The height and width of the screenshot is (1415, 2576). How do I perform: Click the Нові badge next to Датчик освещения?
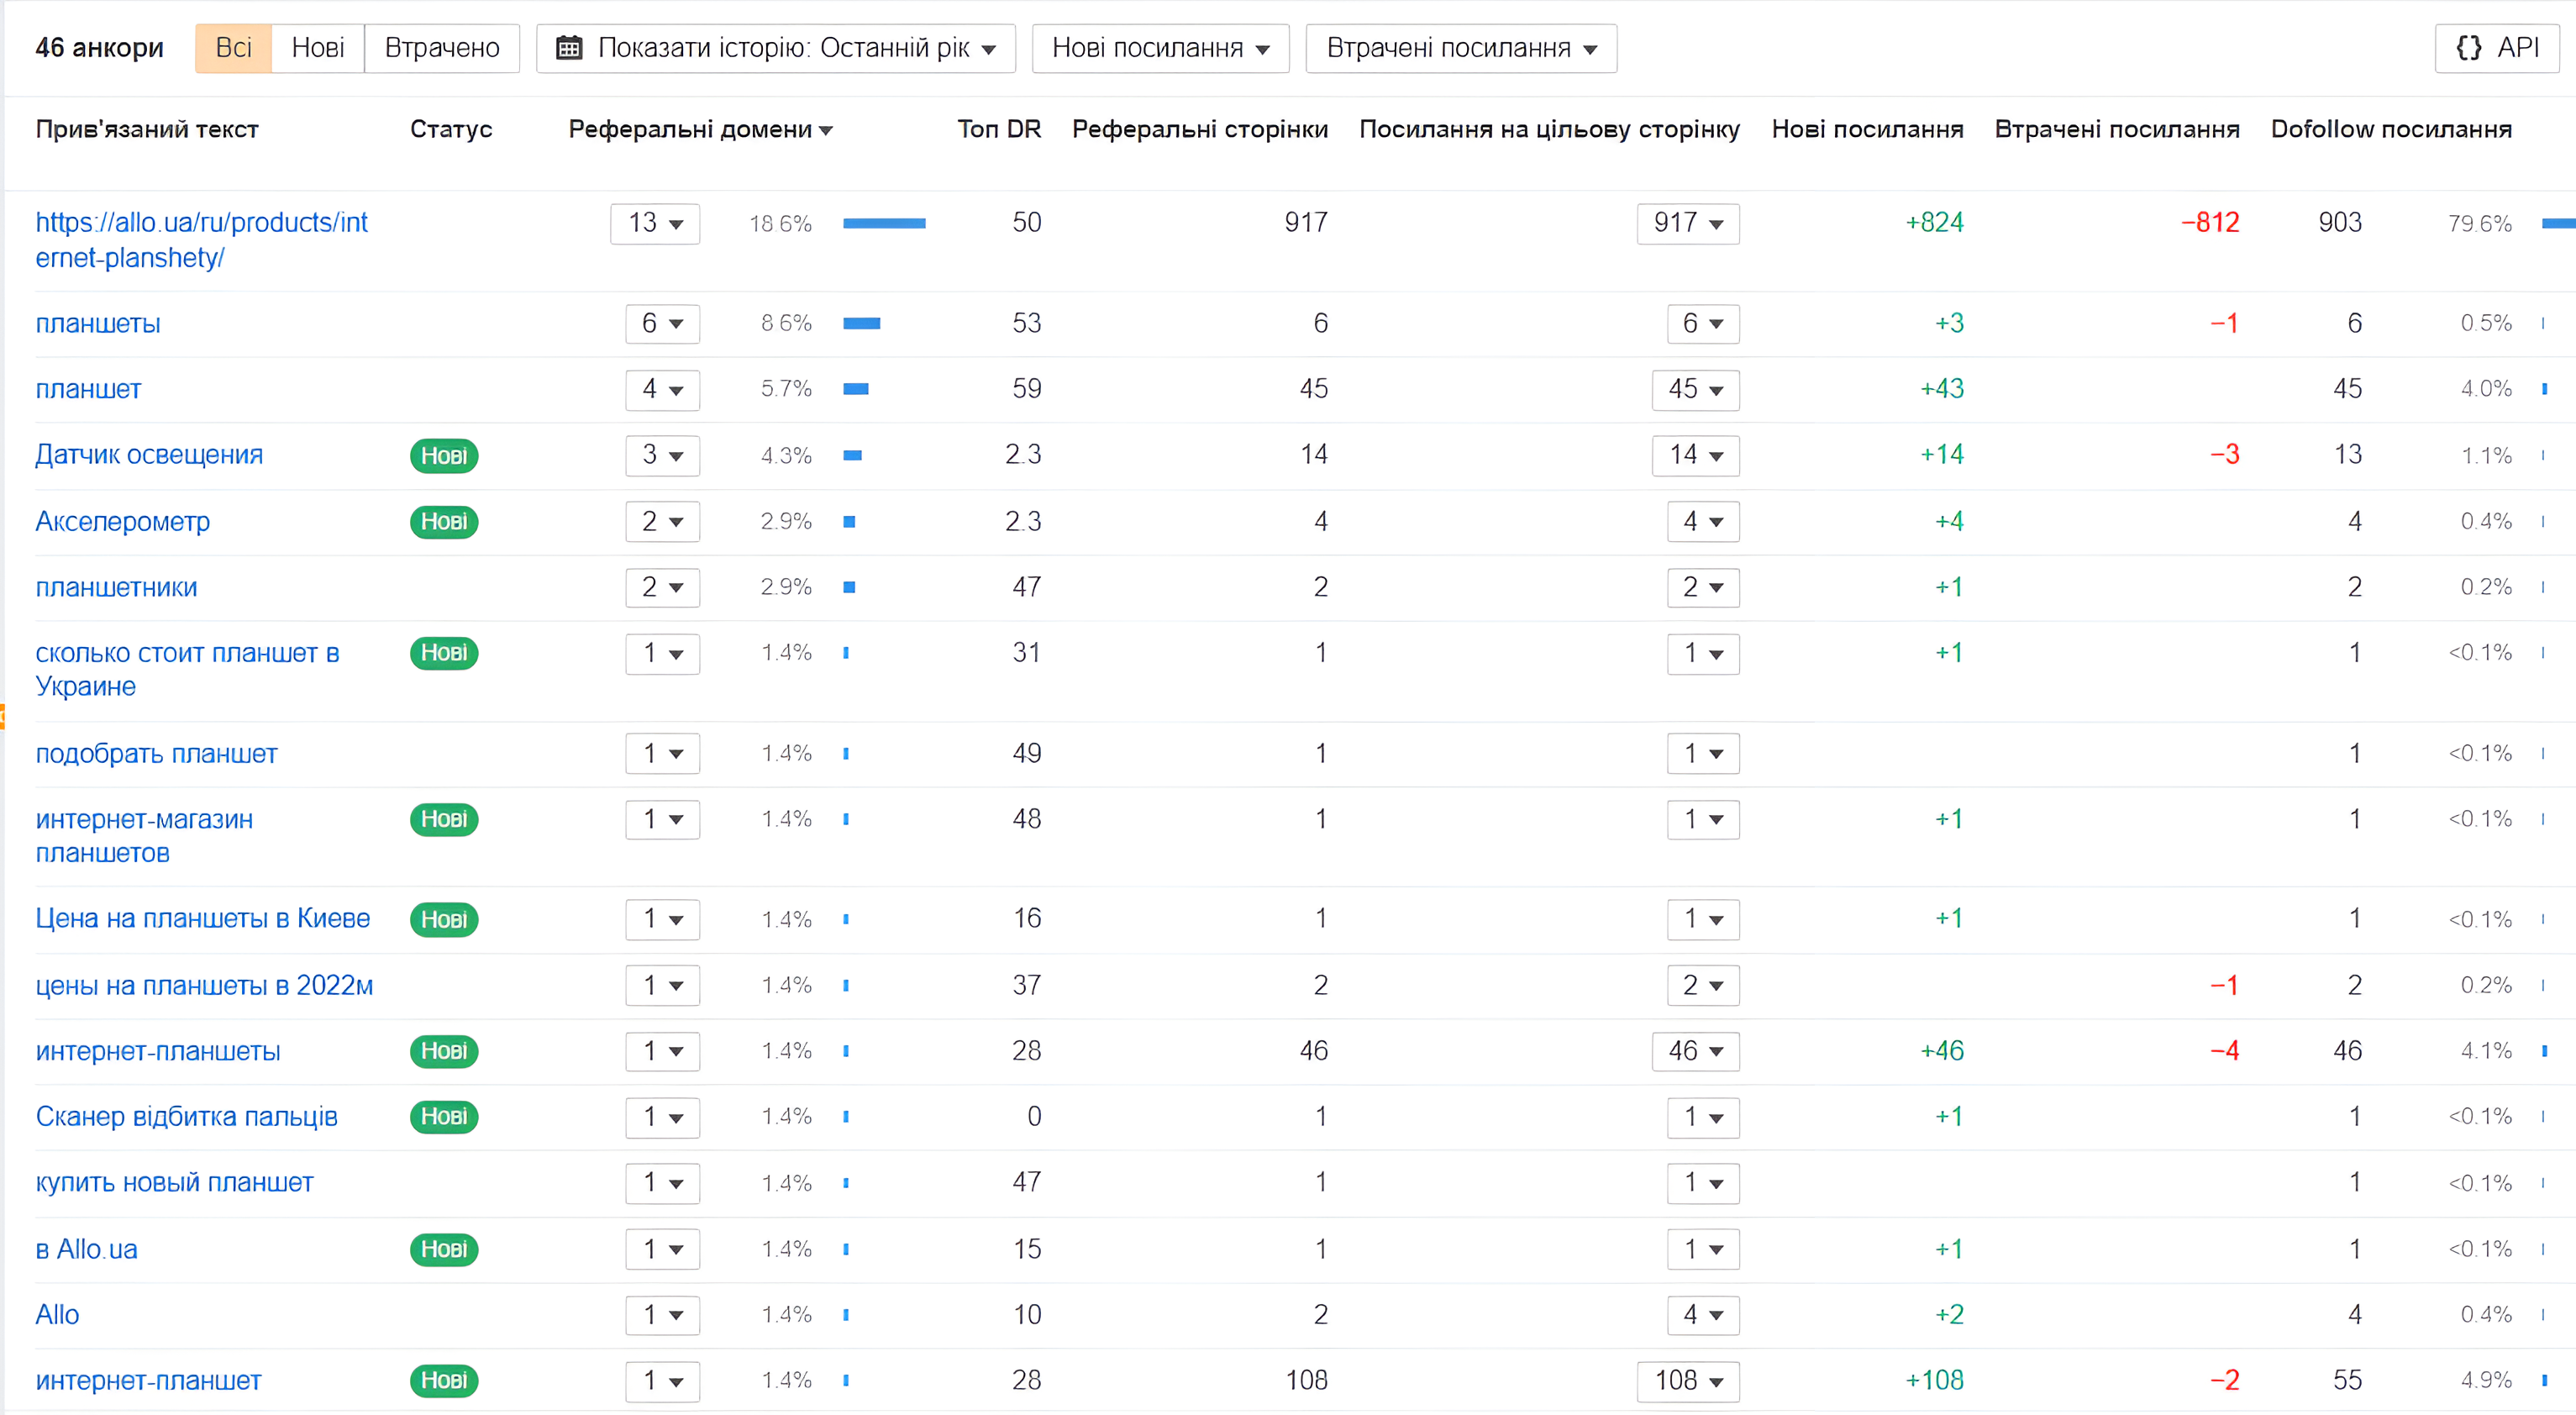tap(444, 455)
